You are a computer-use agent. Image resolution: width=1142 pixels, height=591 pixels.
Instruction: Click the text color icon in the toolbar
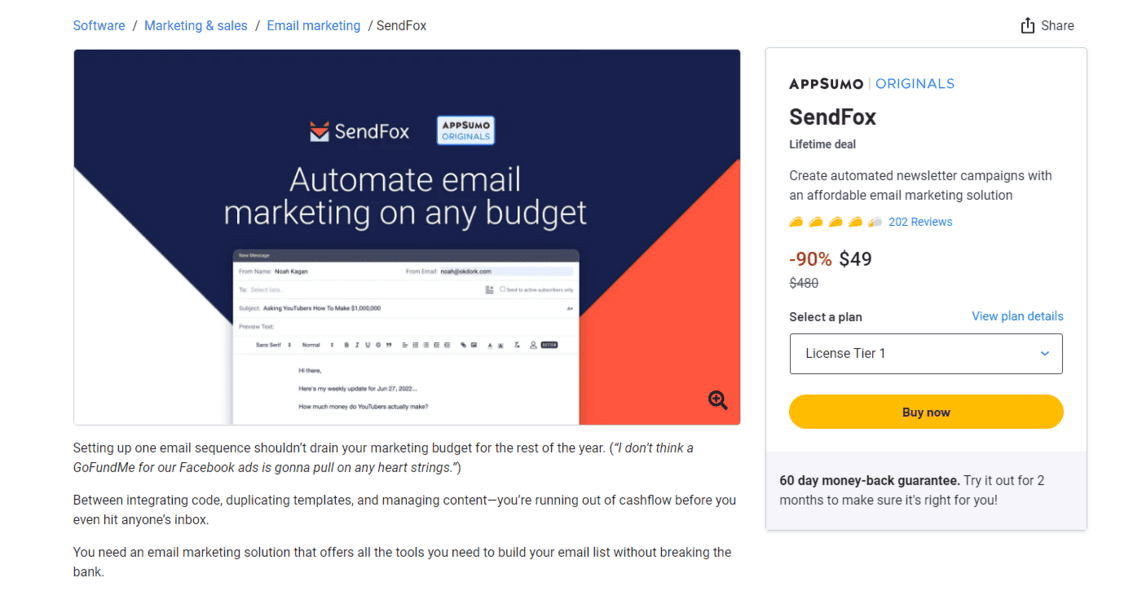tap(489, 343)
